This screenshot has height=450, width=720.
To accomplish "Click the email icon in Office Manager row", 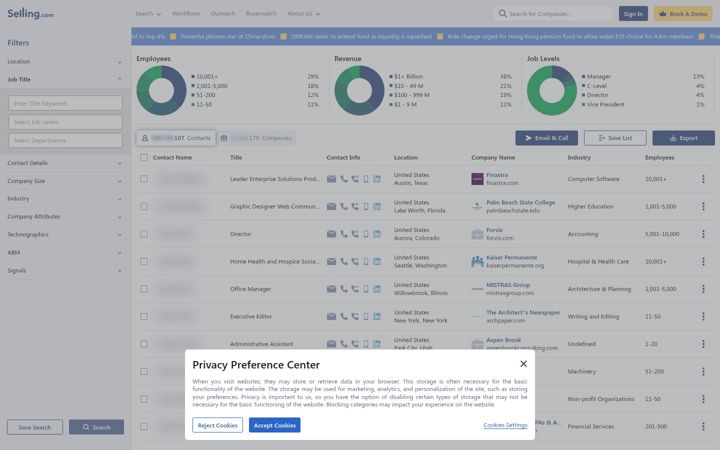I will pos(331,289).
